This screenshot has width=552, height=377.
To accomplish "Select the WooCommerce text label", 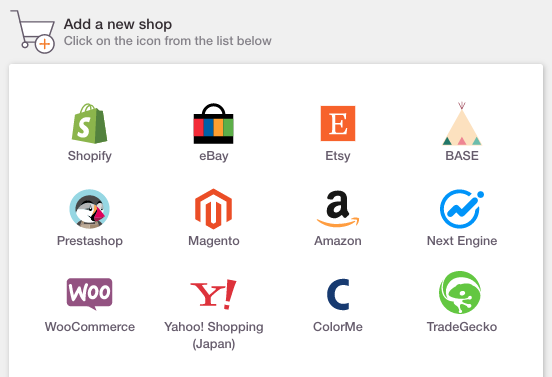I will click(x=90, y=327).
